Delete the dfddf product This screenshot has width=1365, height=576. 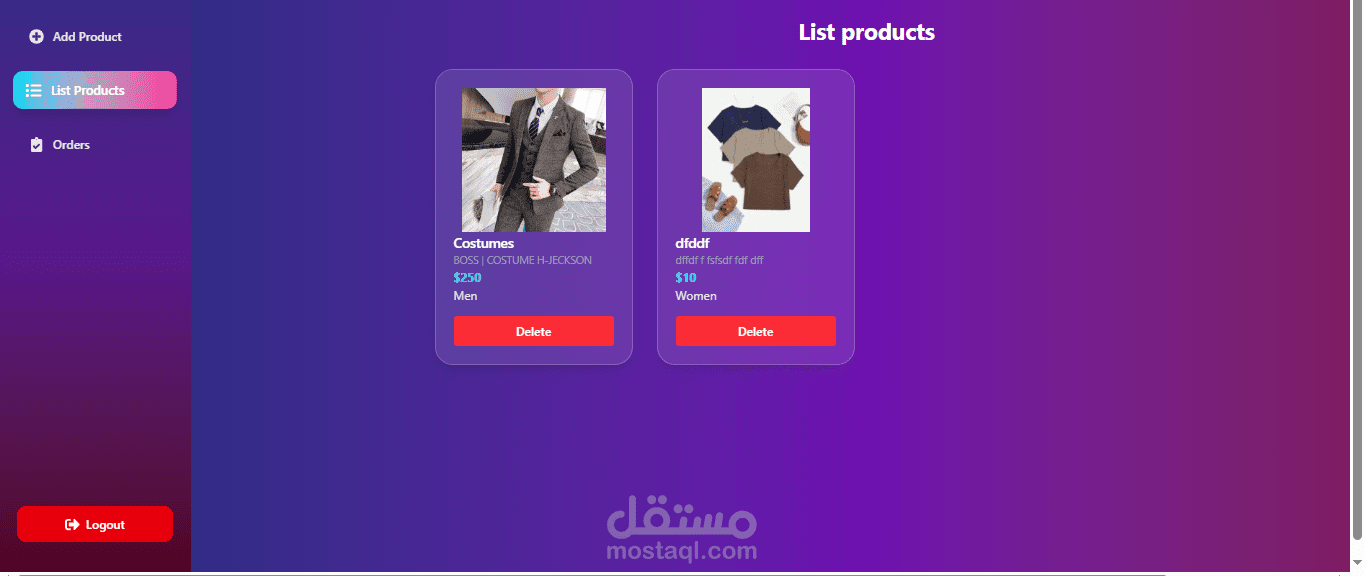[756, 331]
